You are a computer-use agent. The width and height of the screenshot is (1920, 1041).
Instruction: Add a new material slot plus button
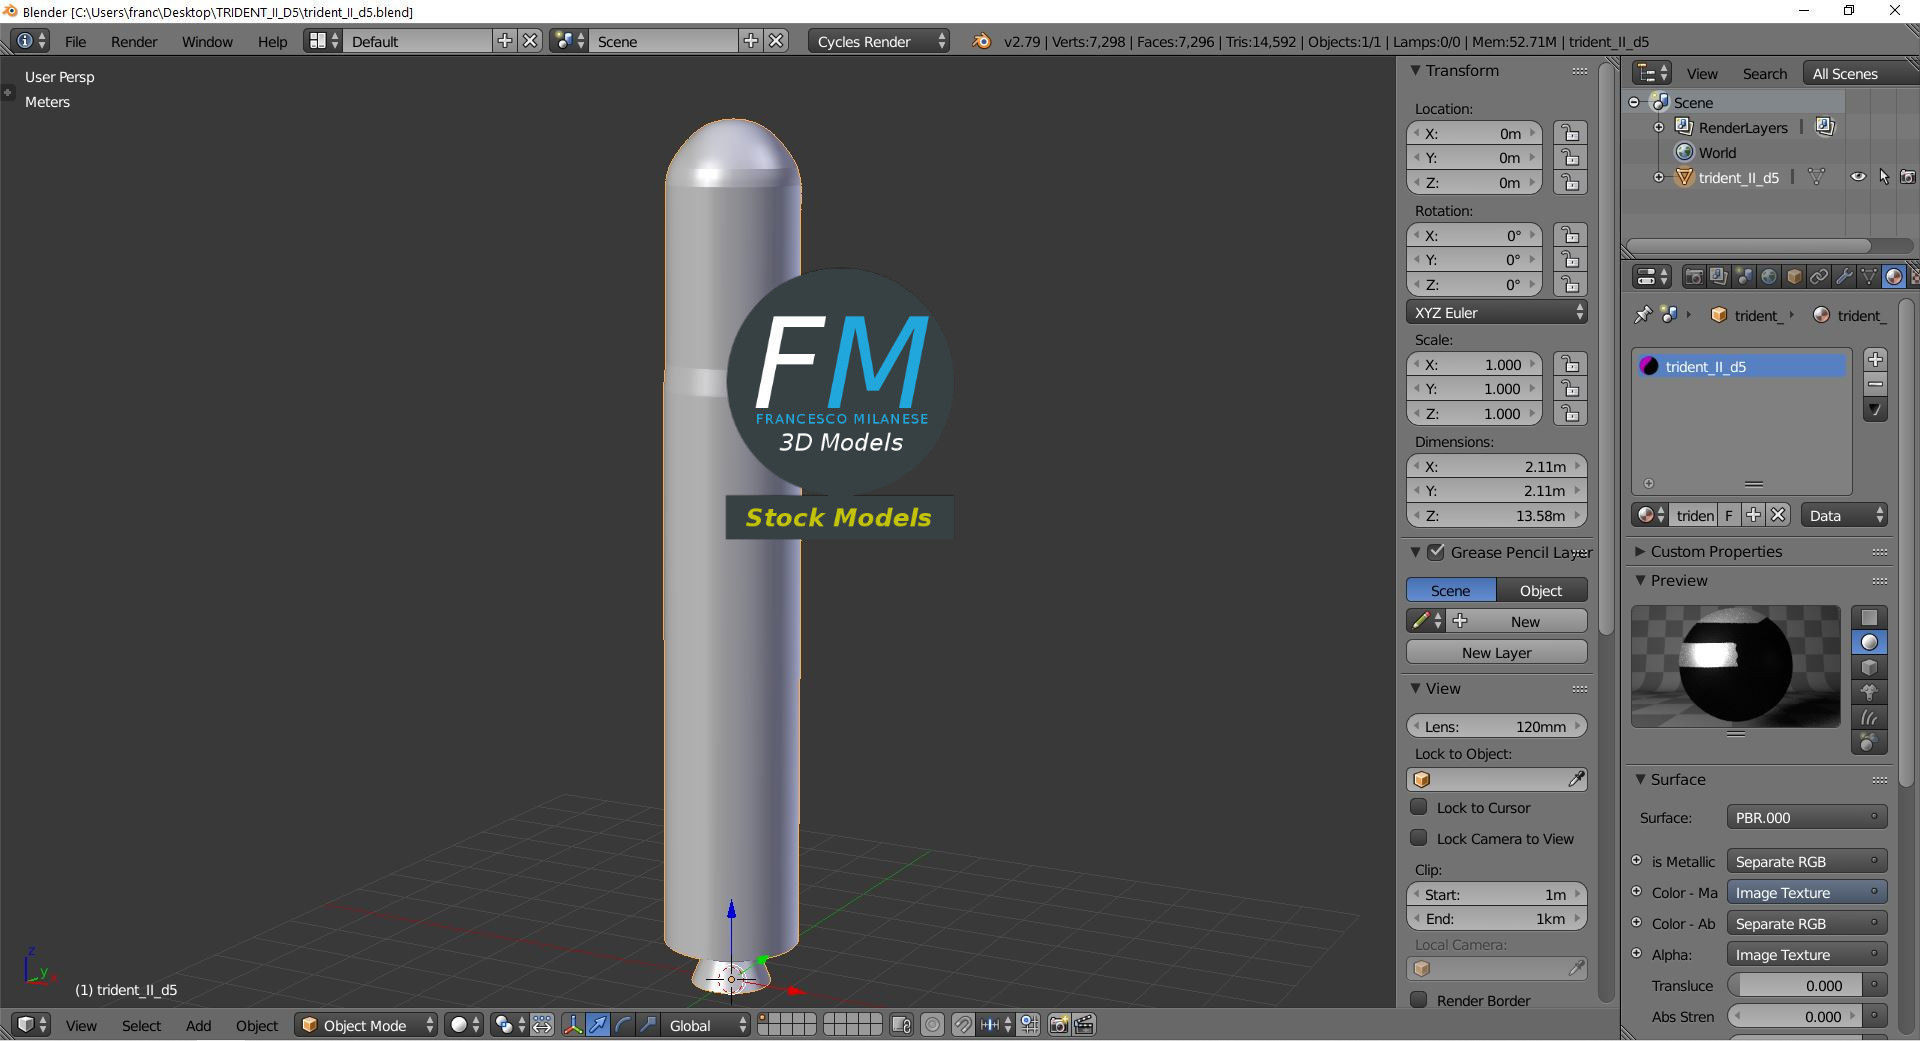(1875, 360)
